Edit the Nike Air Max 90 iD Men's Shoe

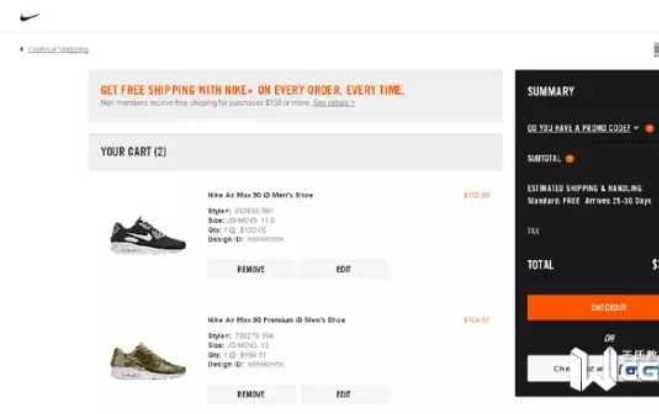[343, 269]
